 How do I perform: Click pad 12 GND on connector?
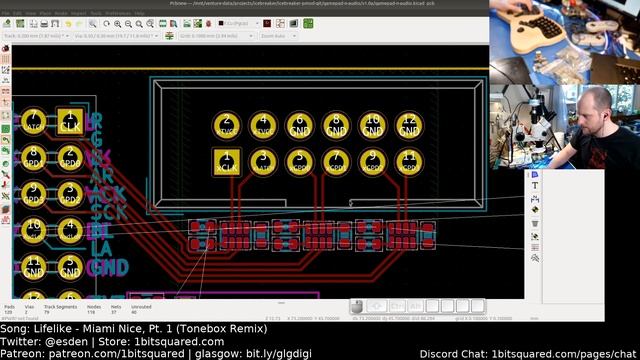pyautogui.click(x=409, y=125)
